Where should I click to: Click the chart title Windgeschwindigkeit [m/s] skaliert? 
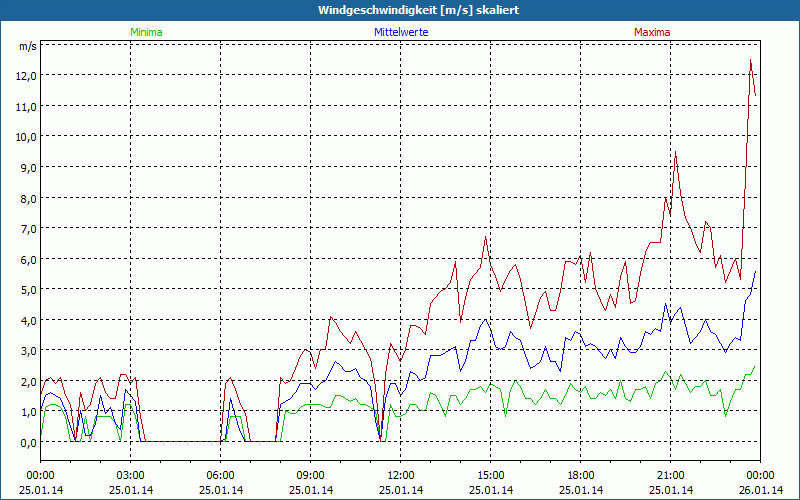(418, 10)
